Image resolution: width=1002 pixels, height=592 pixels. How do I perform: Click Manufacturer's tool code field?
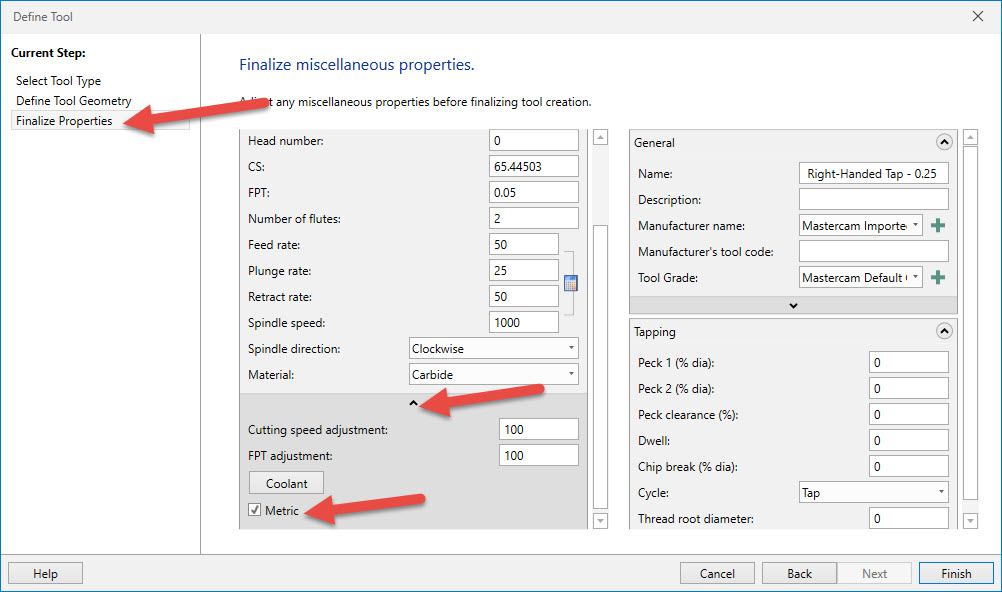[x=874, y=251]
